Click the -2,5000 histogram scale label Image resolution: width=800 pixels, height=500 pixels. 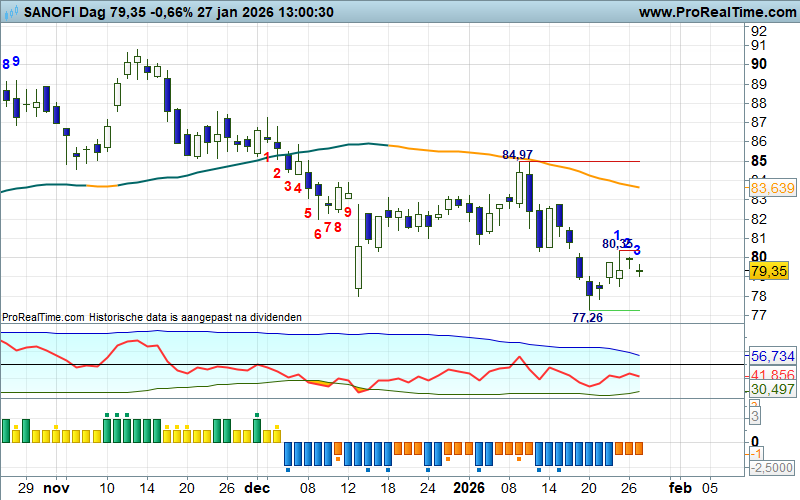tap(773, 468)
